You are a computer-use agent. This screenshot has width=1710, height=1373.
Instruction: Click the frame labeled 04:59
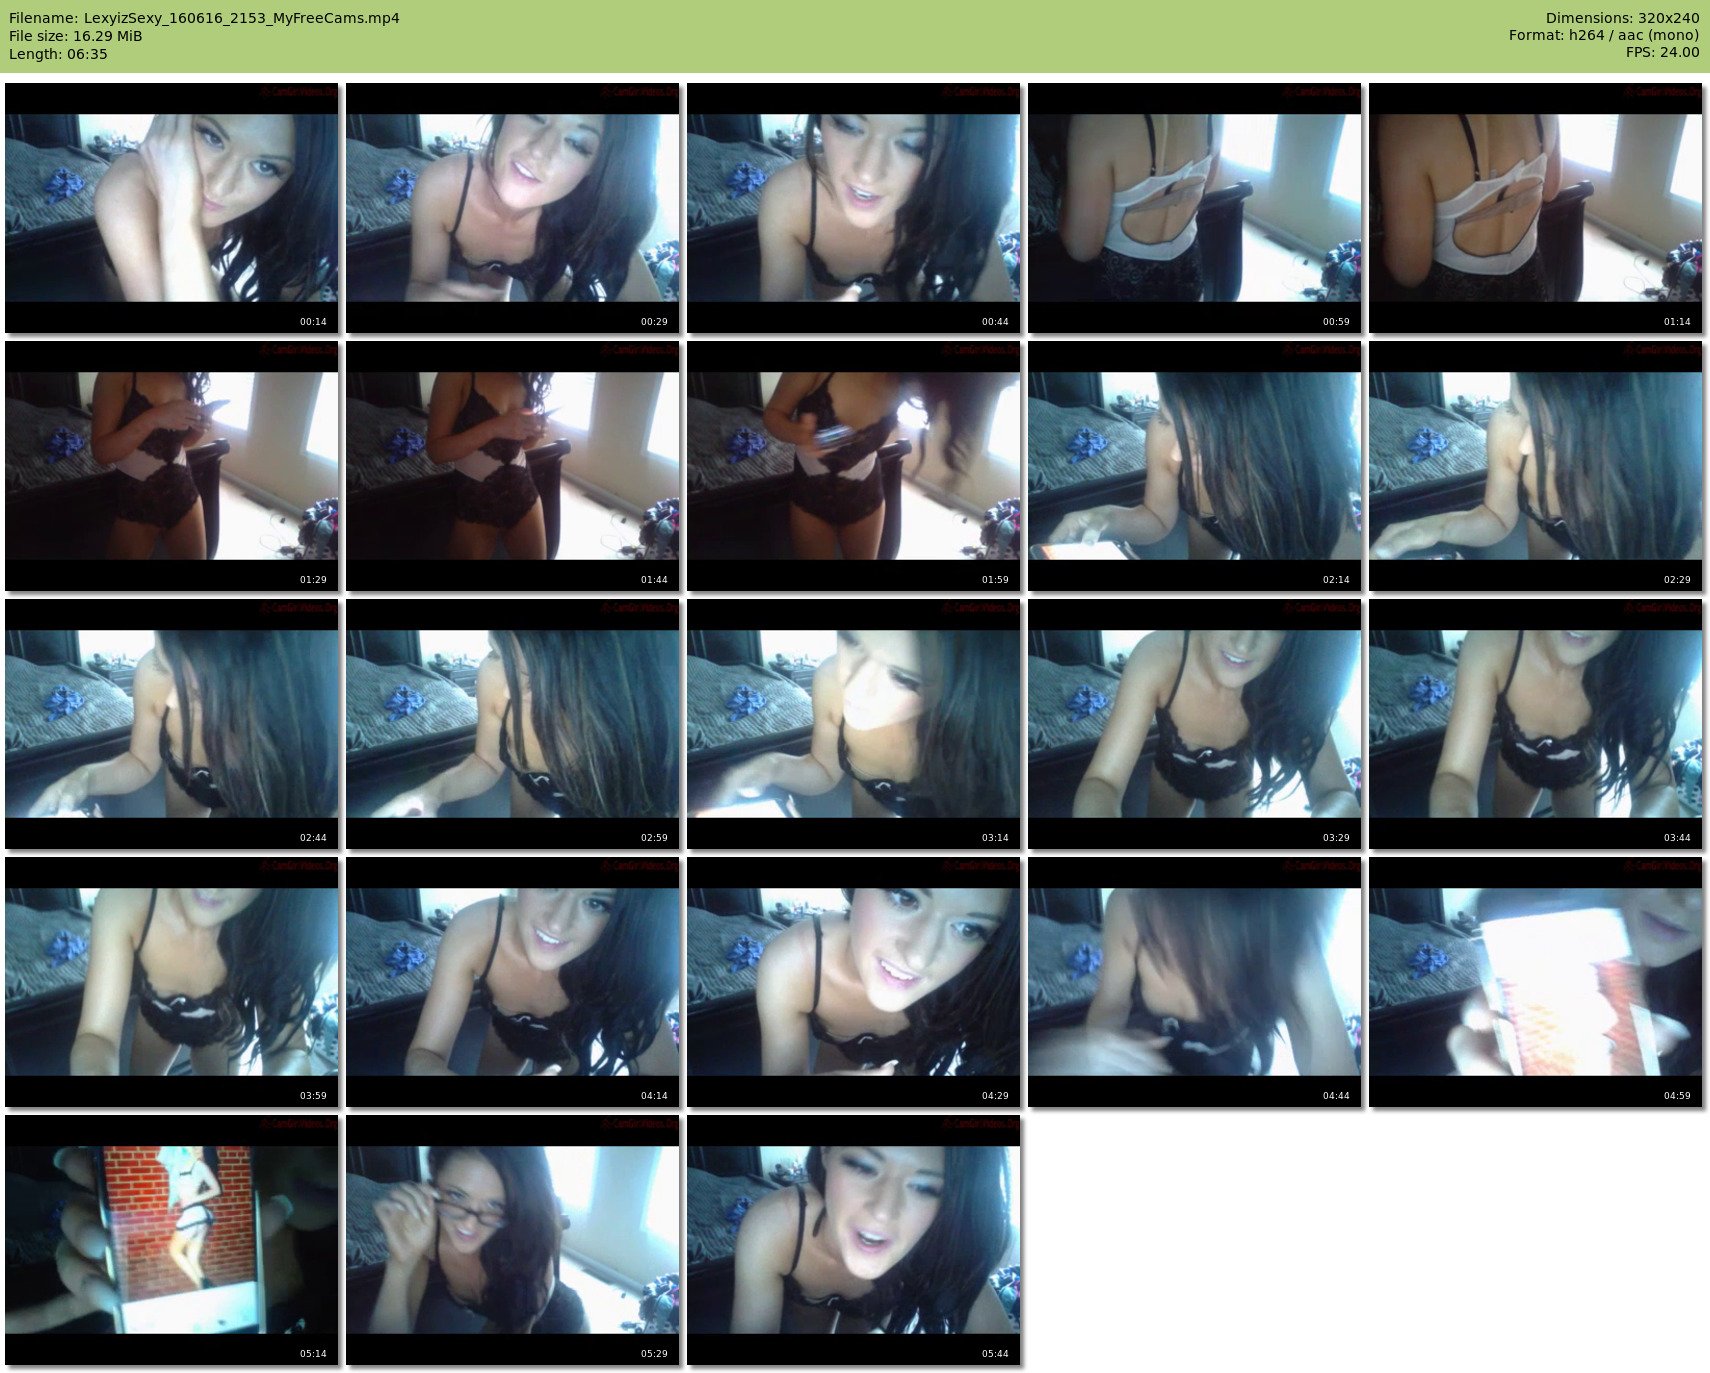[1535, 982]
